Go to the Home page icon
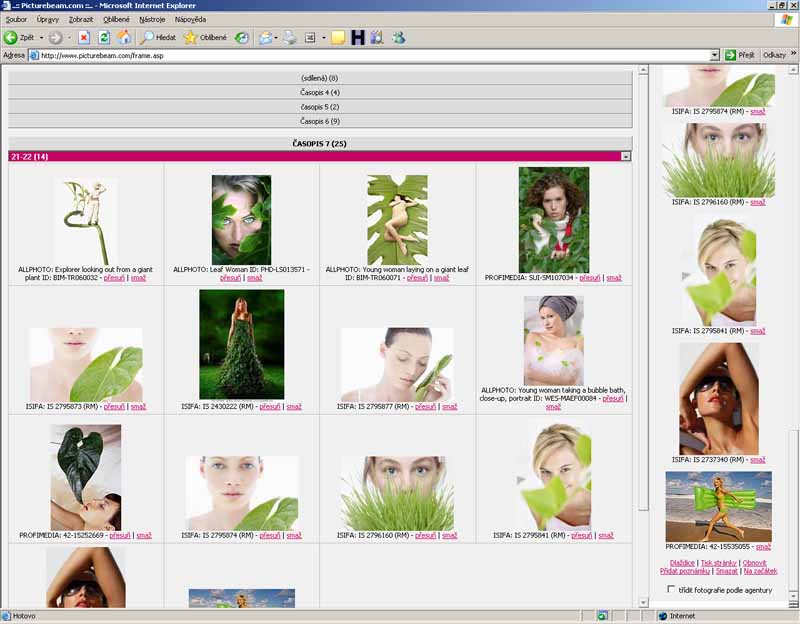The image size is (800, 624). coord(124,37)
